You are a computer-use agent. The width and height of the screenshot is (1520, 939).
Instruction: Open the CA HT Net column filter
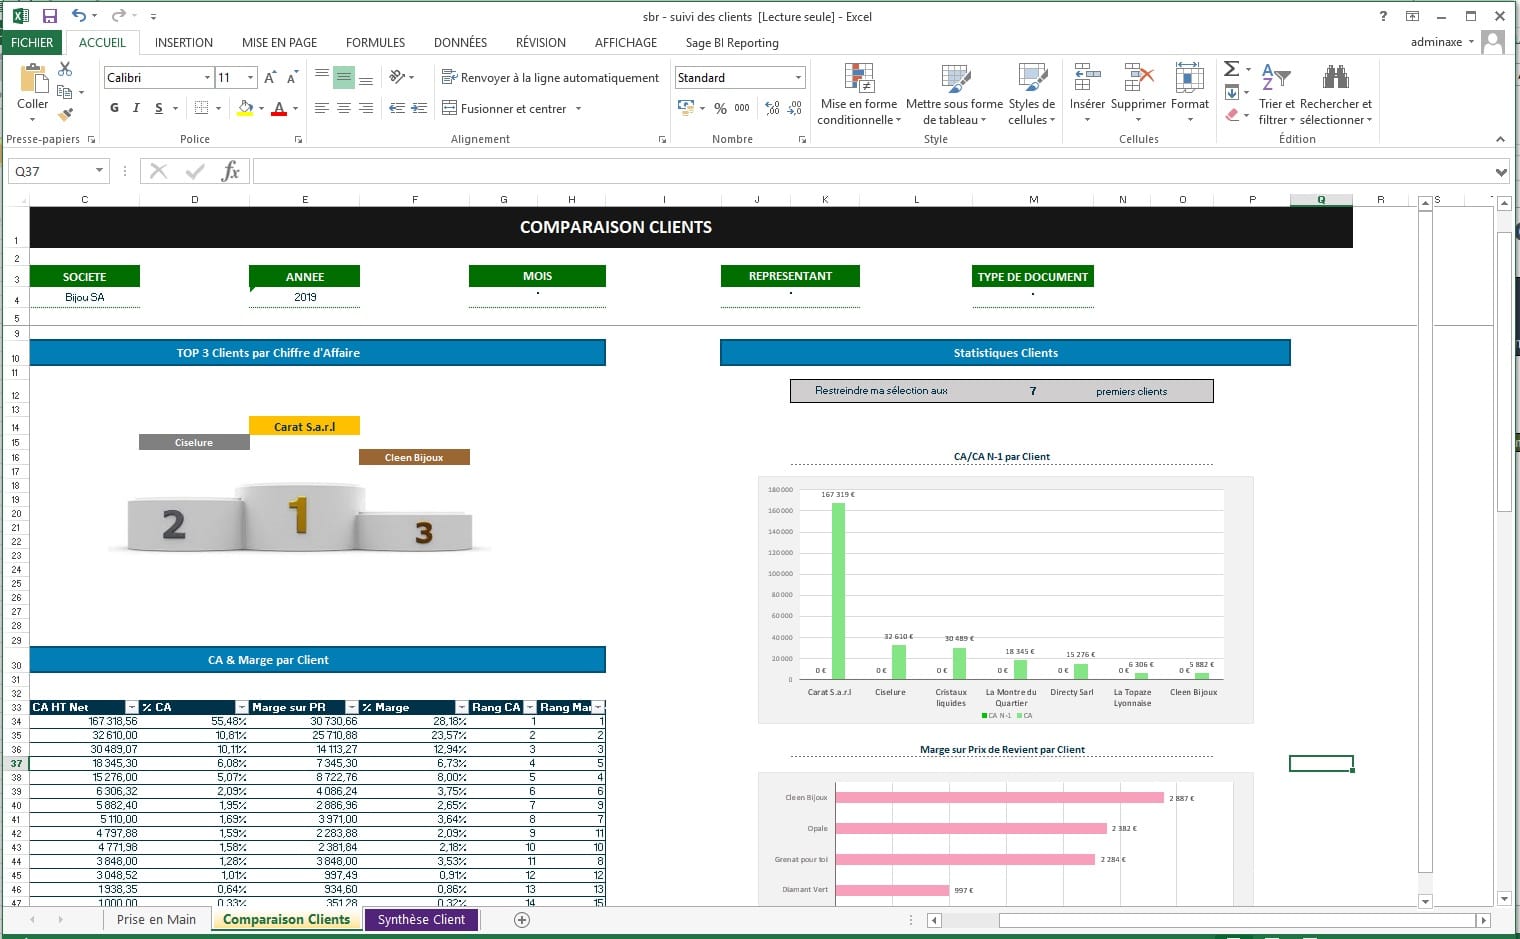click(x=131, y=707)
